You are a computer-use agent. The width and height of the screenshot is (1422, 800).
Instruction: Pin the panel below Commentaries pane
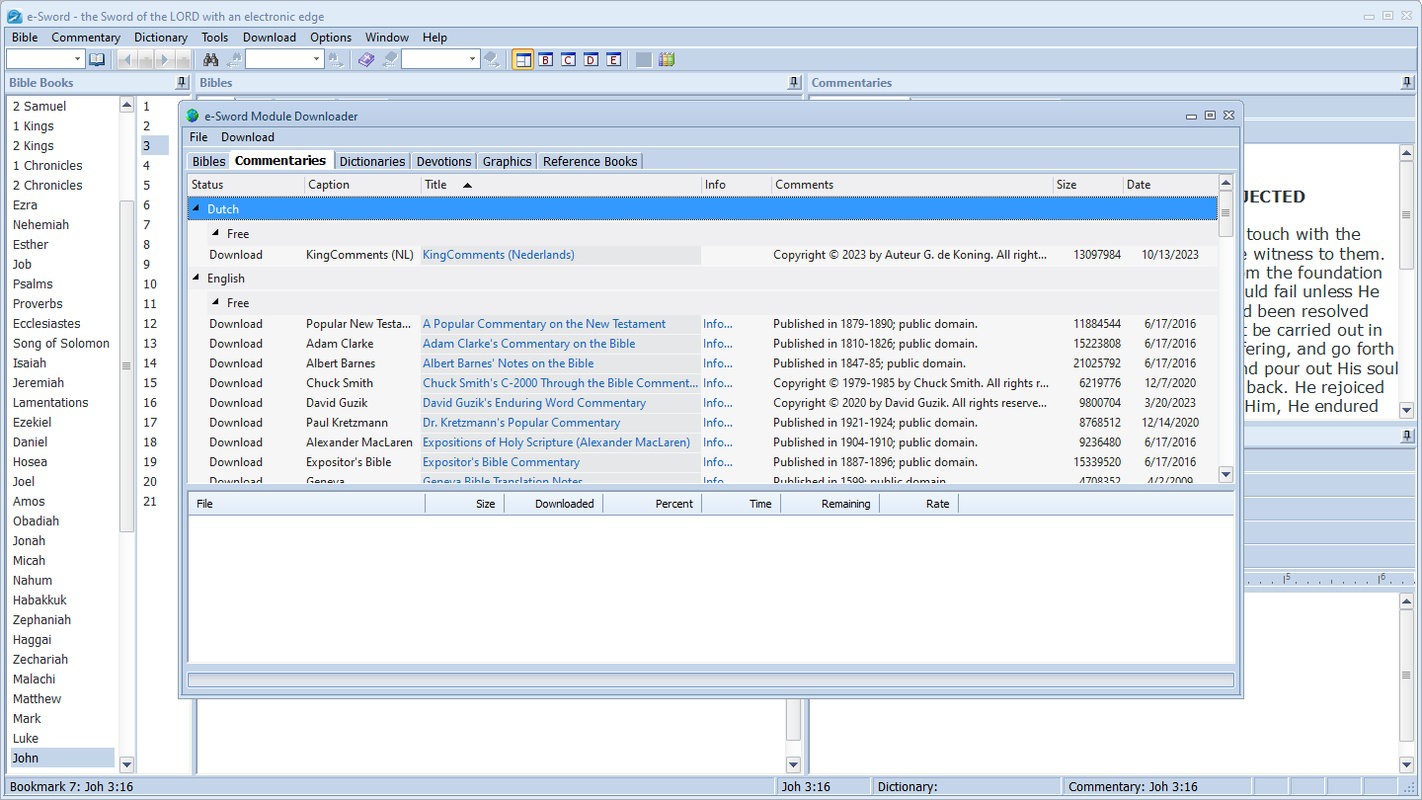click(x=1407, y=436)
